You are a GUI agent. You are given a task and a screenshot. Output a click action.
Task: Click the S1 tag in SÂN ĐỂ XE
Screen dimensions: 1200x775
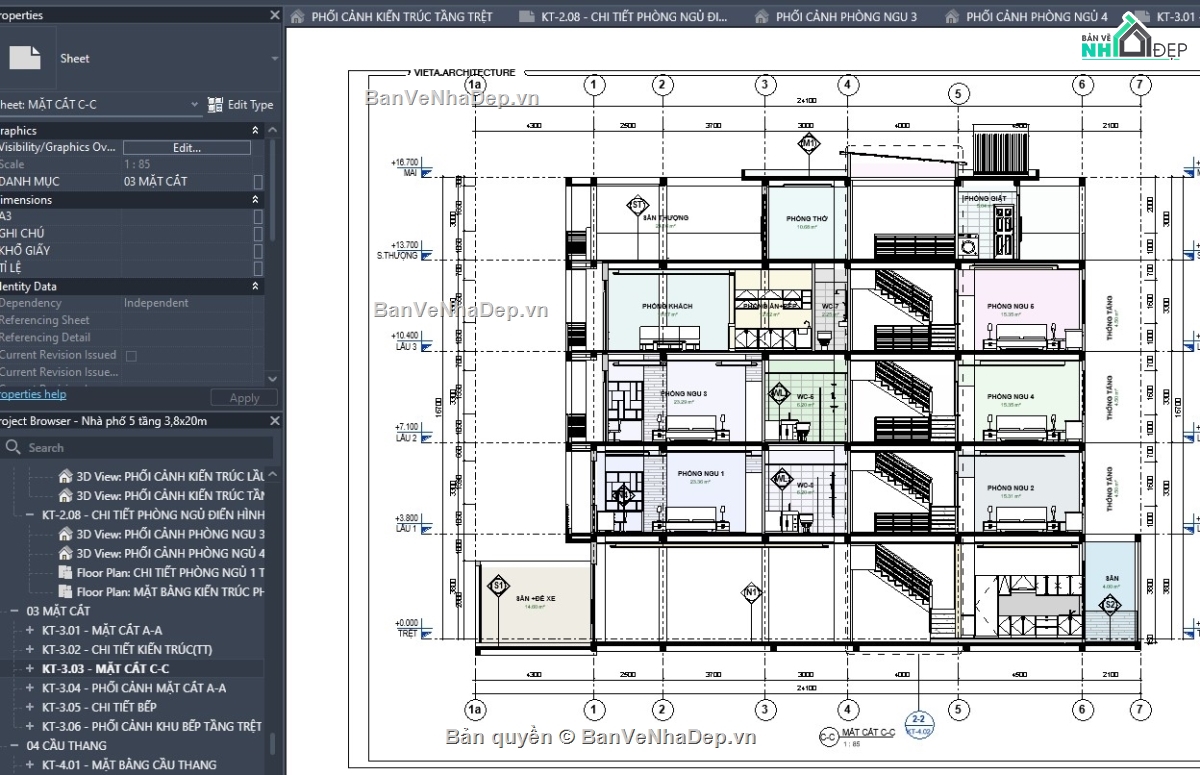(497, 586)
